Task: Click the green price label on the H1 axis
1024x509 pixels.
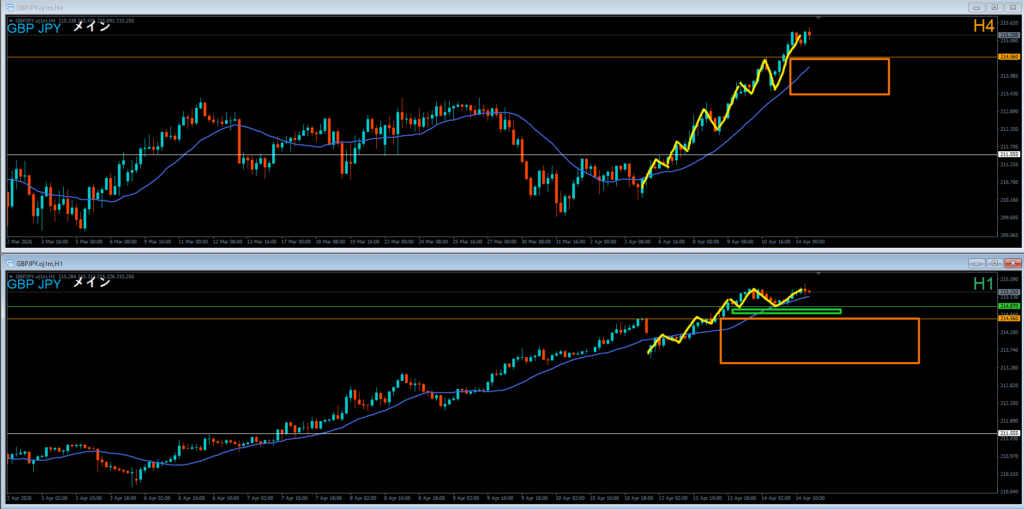Action: tap(1008, 306)
